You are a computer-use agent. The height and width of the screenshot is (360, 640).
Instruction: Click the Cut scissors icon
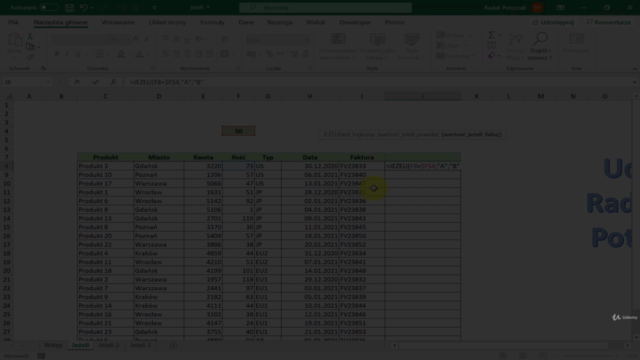[x=30, y=37]
